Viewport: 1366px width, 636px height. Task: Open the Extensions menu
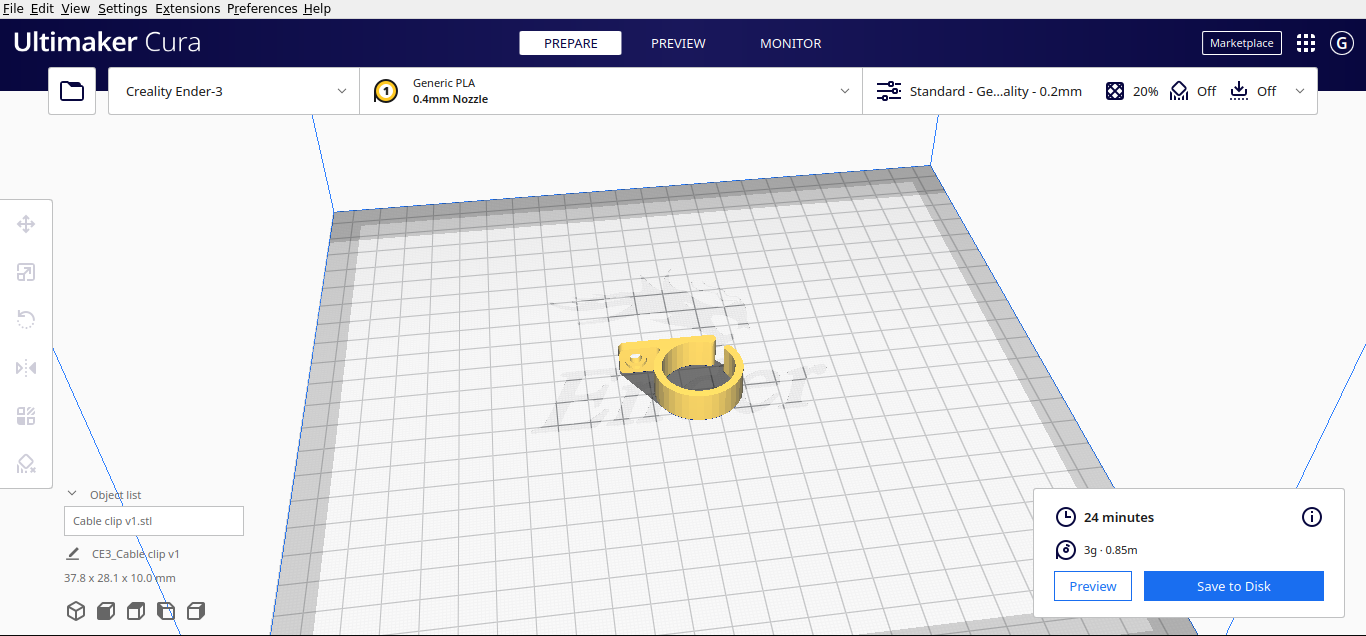point(187,8)
